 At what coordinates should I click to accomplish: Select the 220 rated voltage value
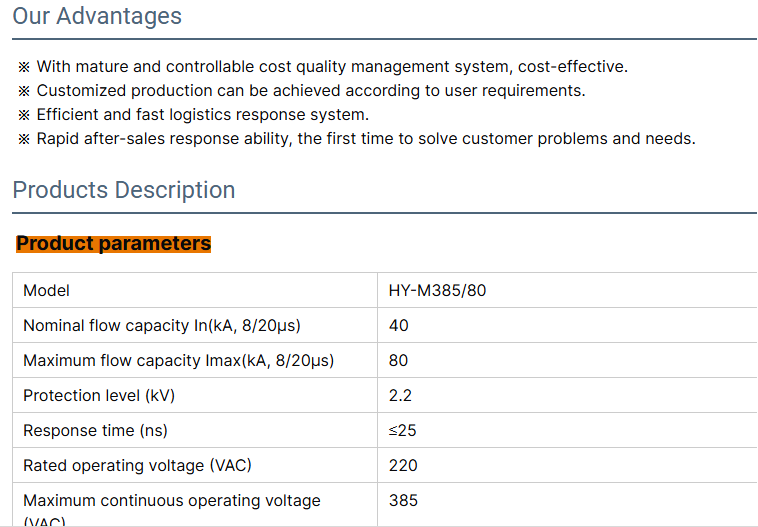click(403, 466)
